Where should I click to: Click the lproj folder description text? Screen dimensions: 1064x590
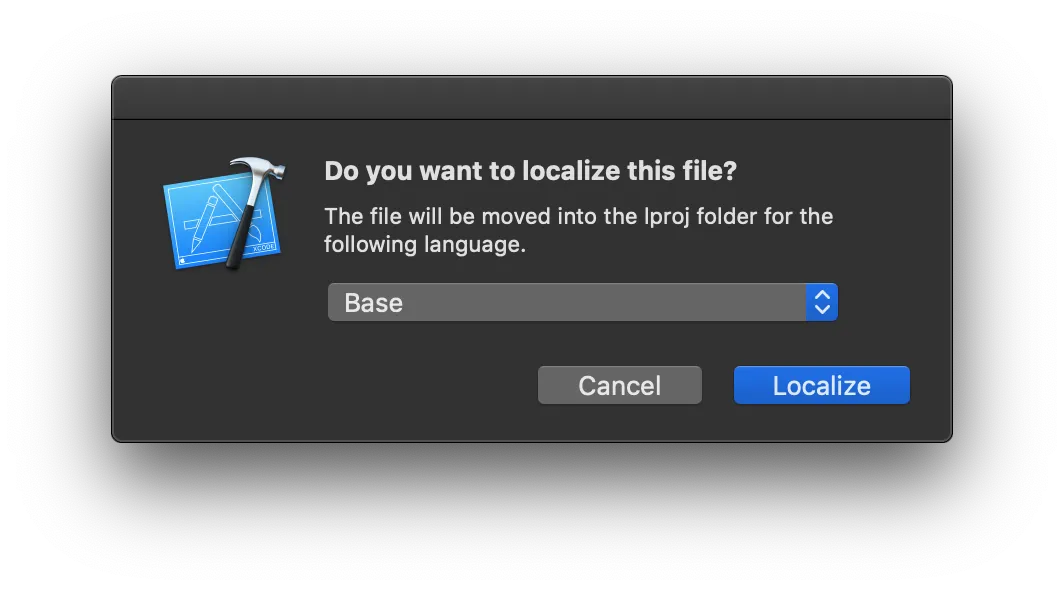click(578, 216)
